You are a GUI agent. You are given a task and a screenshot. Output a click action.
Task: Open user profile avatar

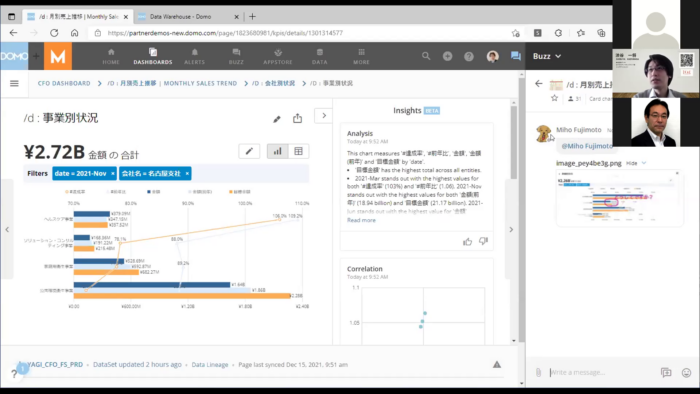point(492,56)
